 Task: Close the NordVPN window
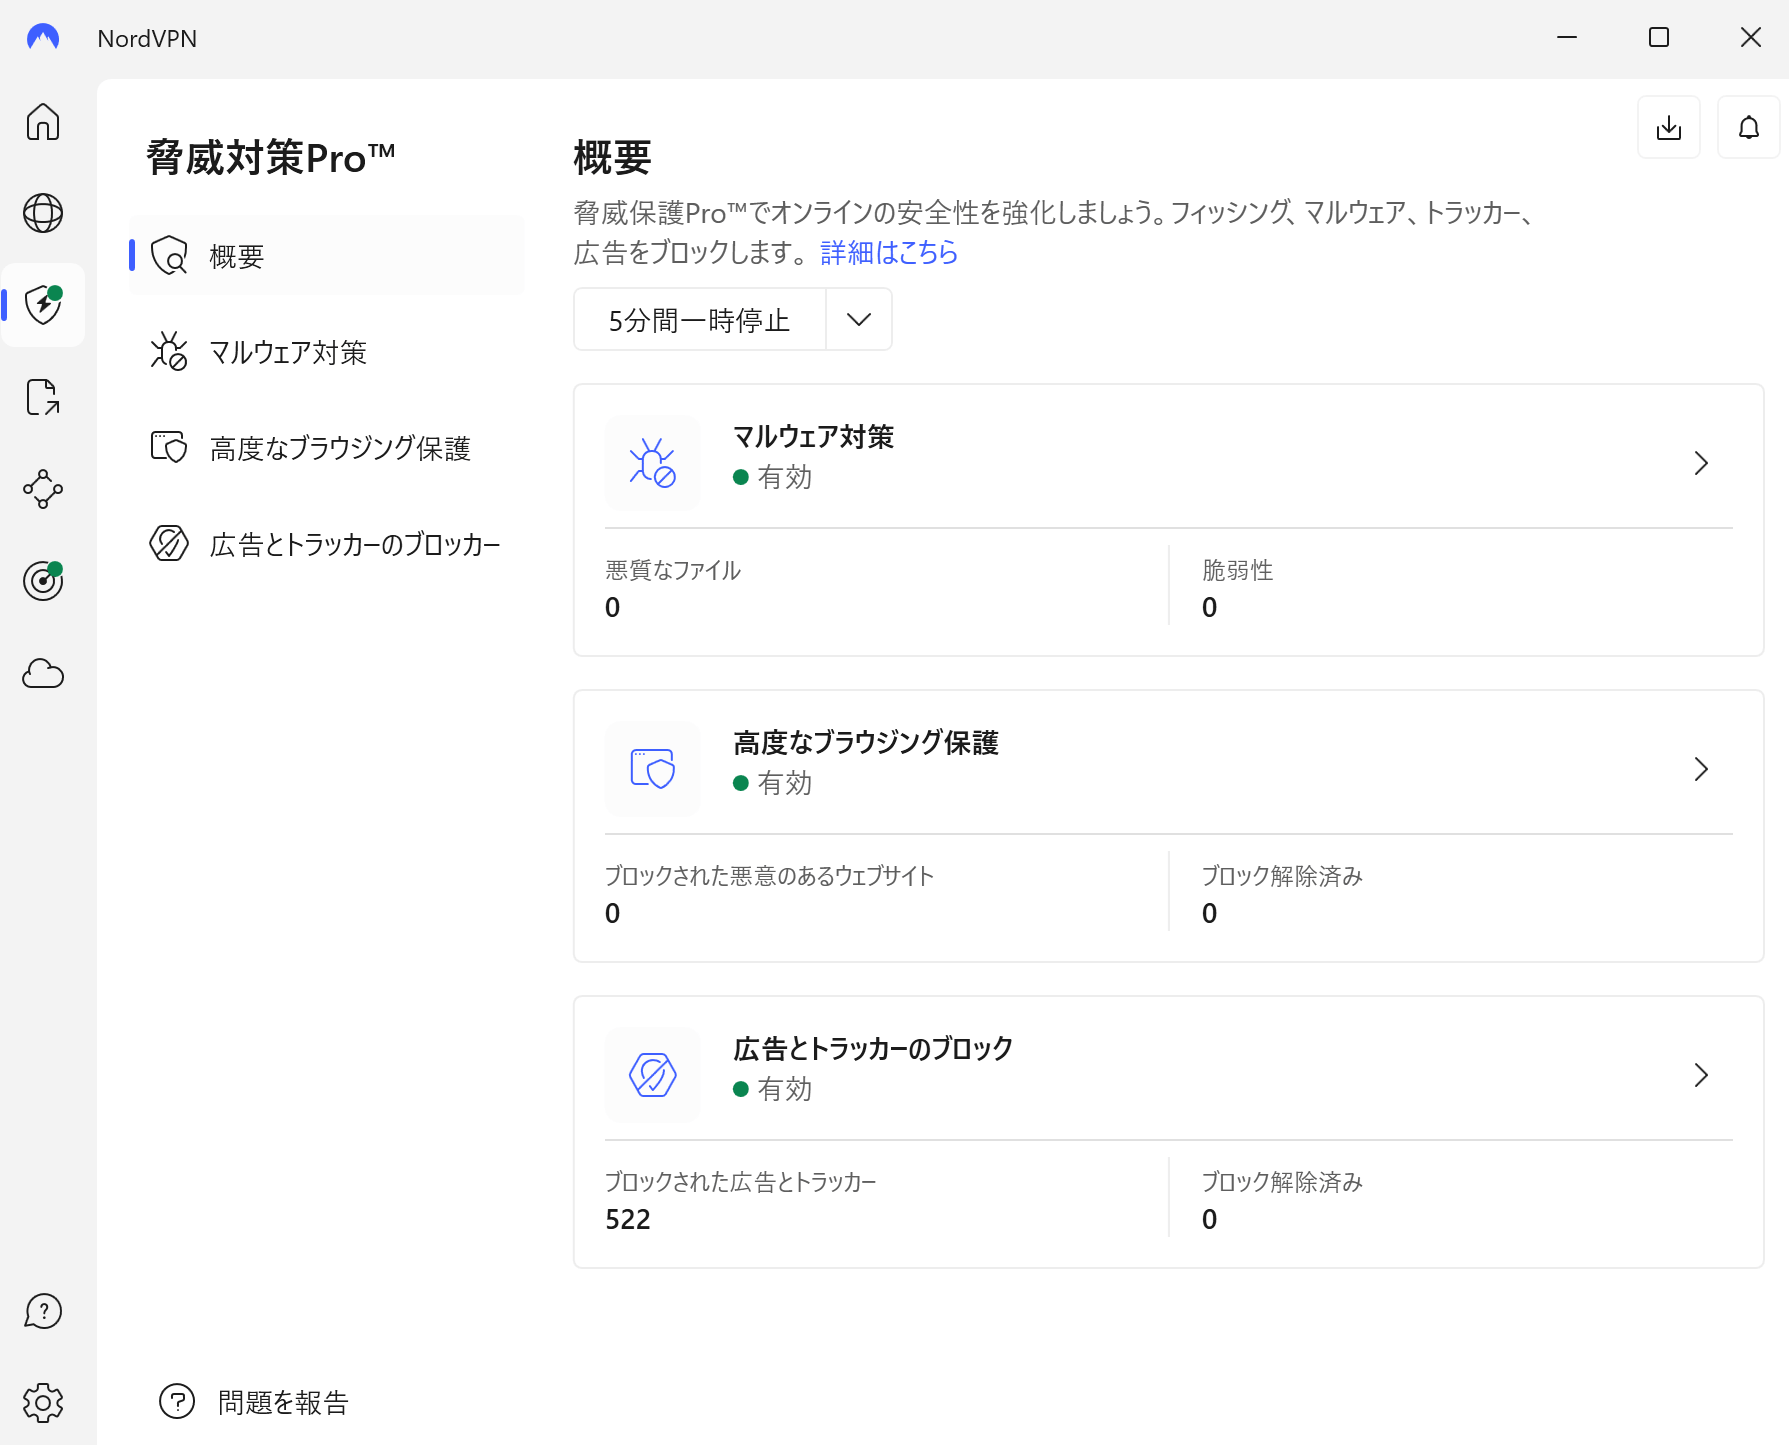tap(1751, 37)
